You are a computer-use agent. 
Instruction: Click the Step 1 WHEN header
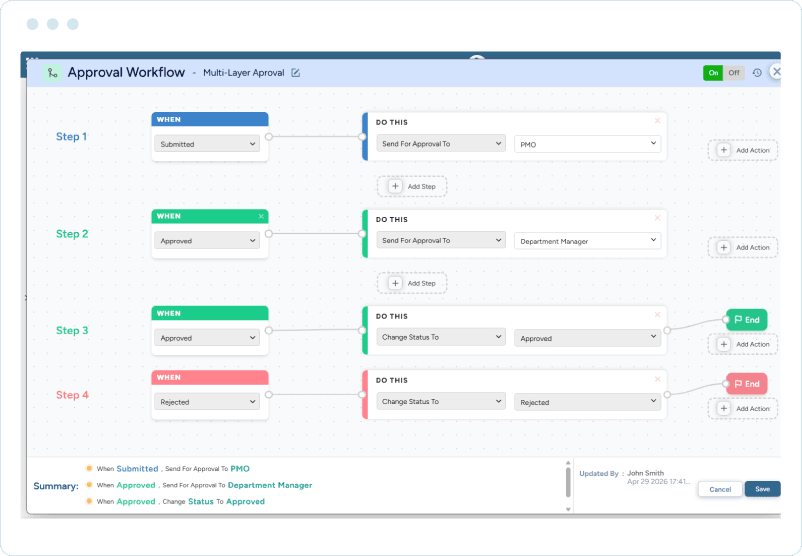click(x=210, y=119)
